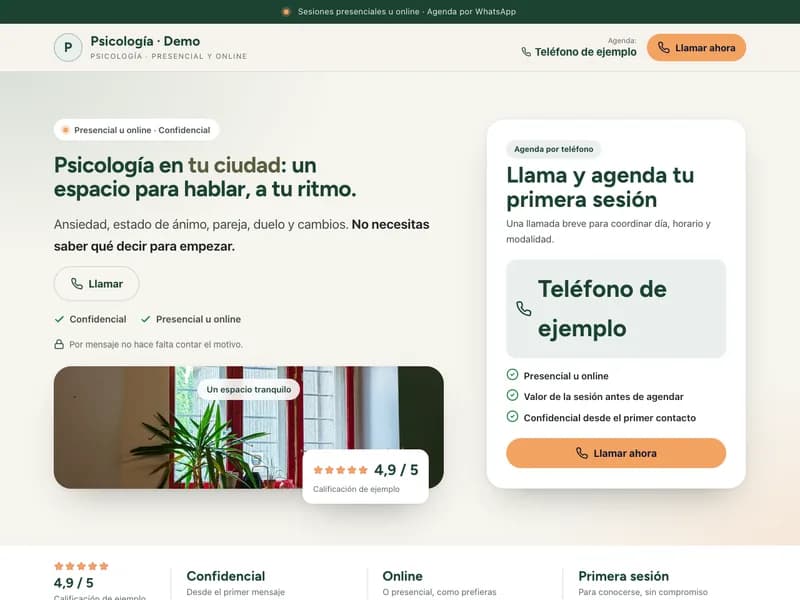800x600 pixels.
Task: Click the orange dot in the top announcement bar
Action: point(286,12)
